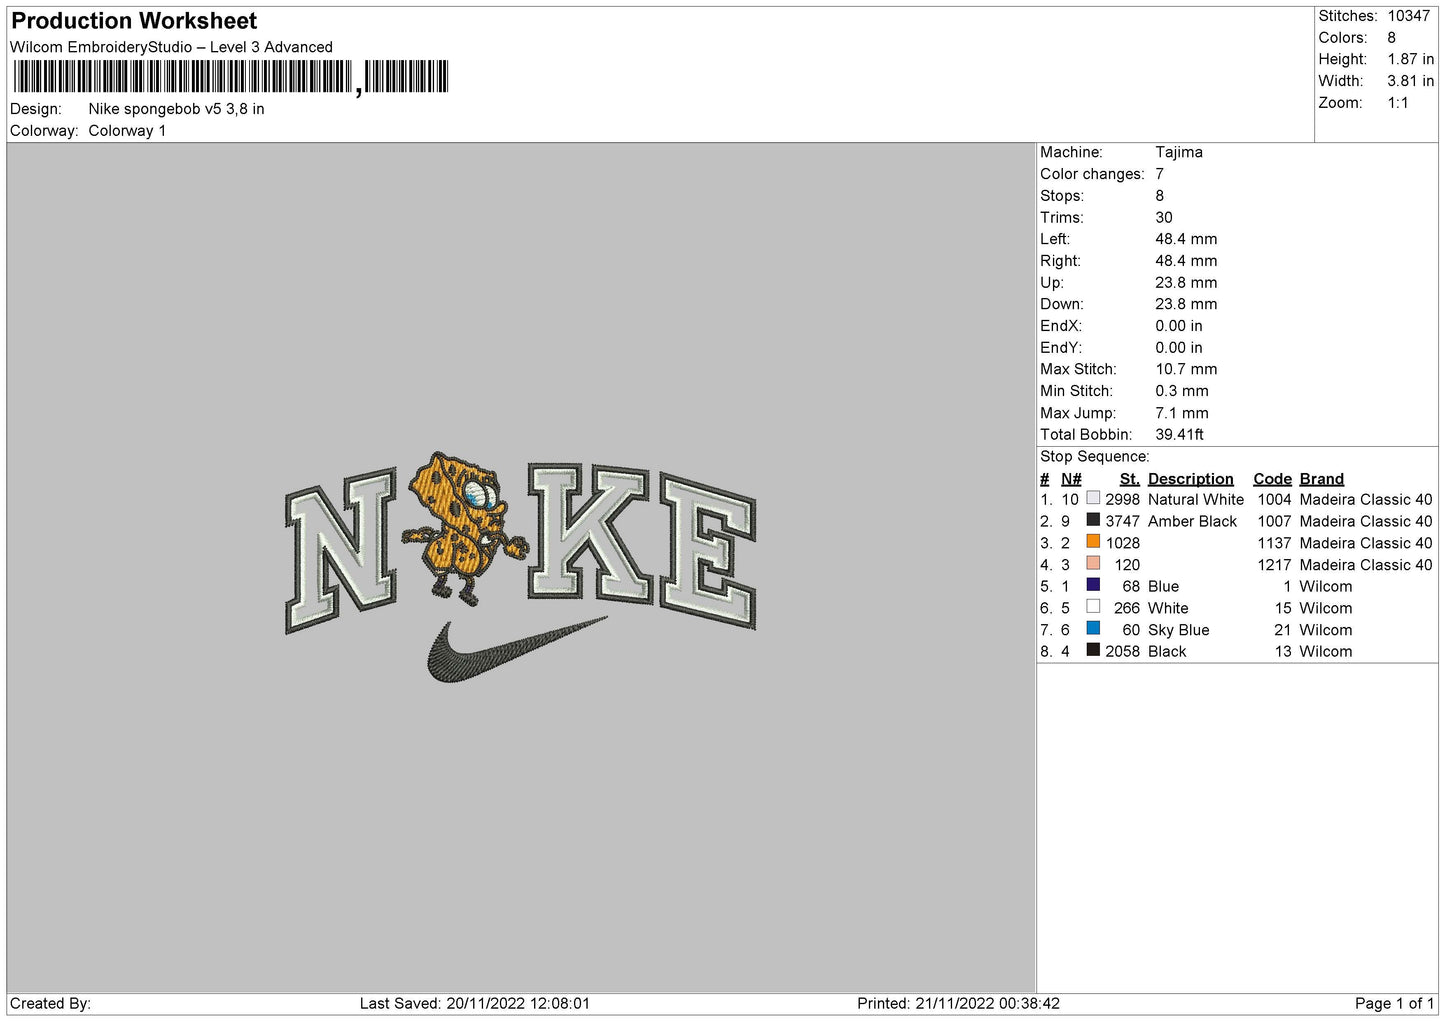Pick the dark Blue thread swatch
The height and width of the screenshot is (1021, 1445).
pyautogui.click(x=1093, y=585)
